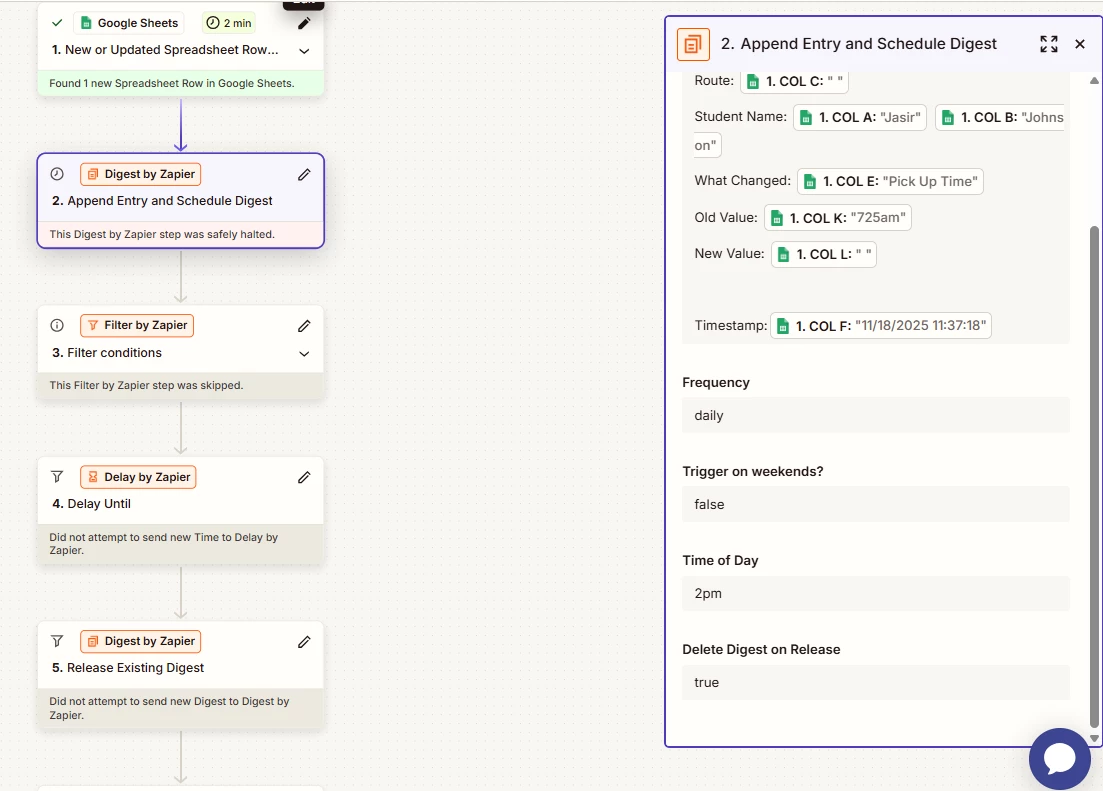The image size is (1103, 791).
Task: Open the Google Sheets app badge in step 1
Action: click(129, 23)
